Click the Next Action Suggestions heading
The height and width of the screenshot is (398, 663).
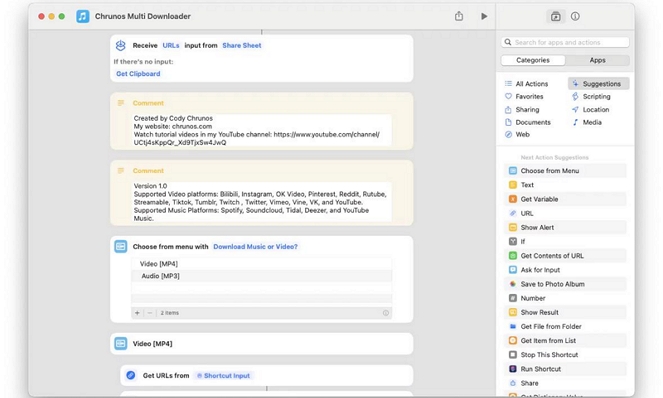(x=554, y=157)
